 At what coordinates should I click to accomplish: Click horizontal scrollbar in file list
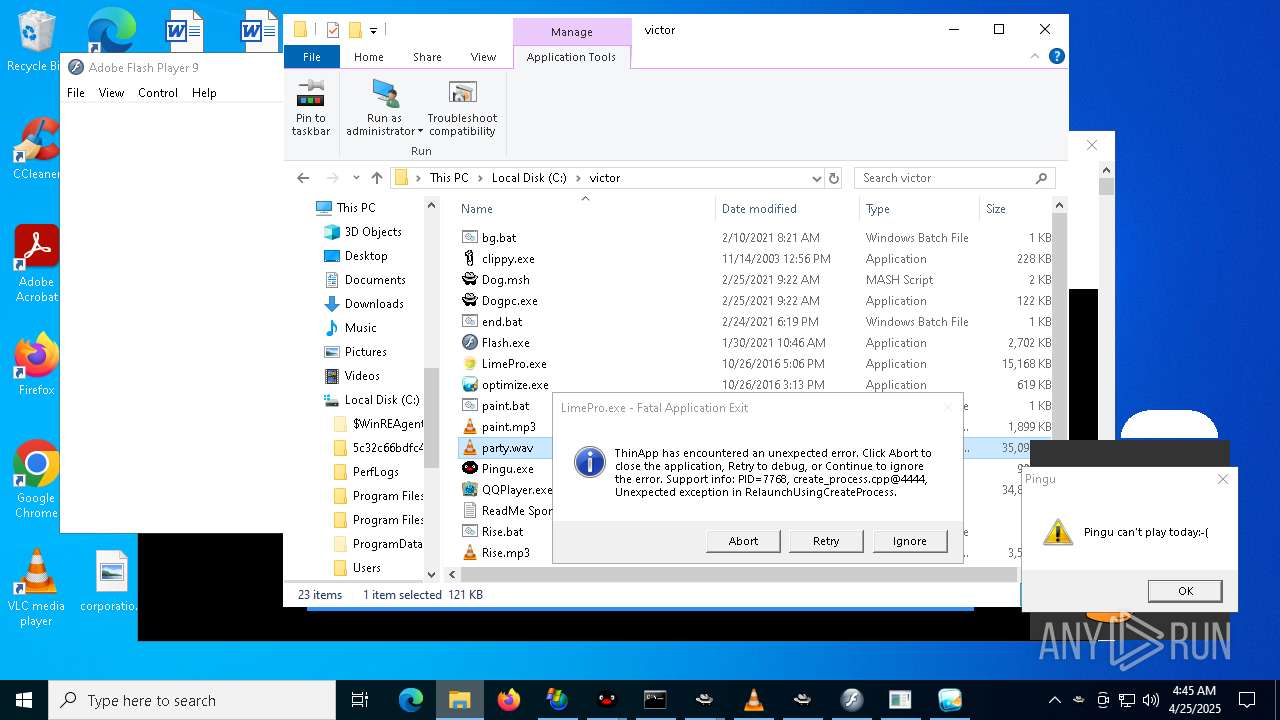(x=738, y=575)
